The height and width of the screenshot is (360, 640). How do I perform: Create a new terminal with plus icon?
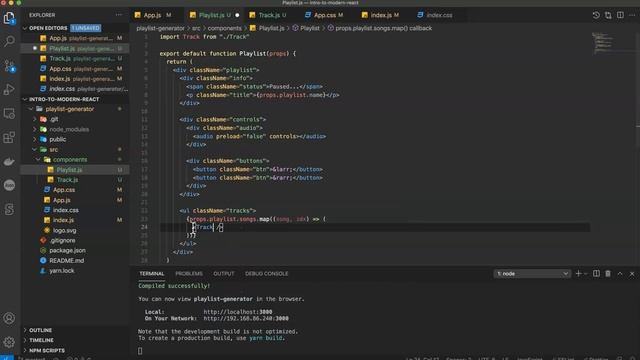coord(578,273)
